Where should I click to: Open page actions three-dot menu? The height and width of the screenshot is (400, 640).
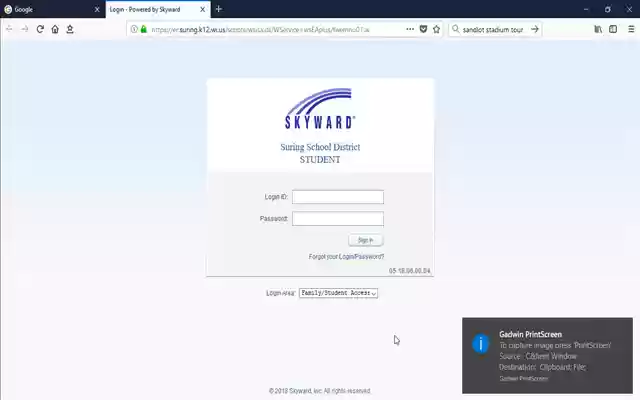[x=410, y=29]
